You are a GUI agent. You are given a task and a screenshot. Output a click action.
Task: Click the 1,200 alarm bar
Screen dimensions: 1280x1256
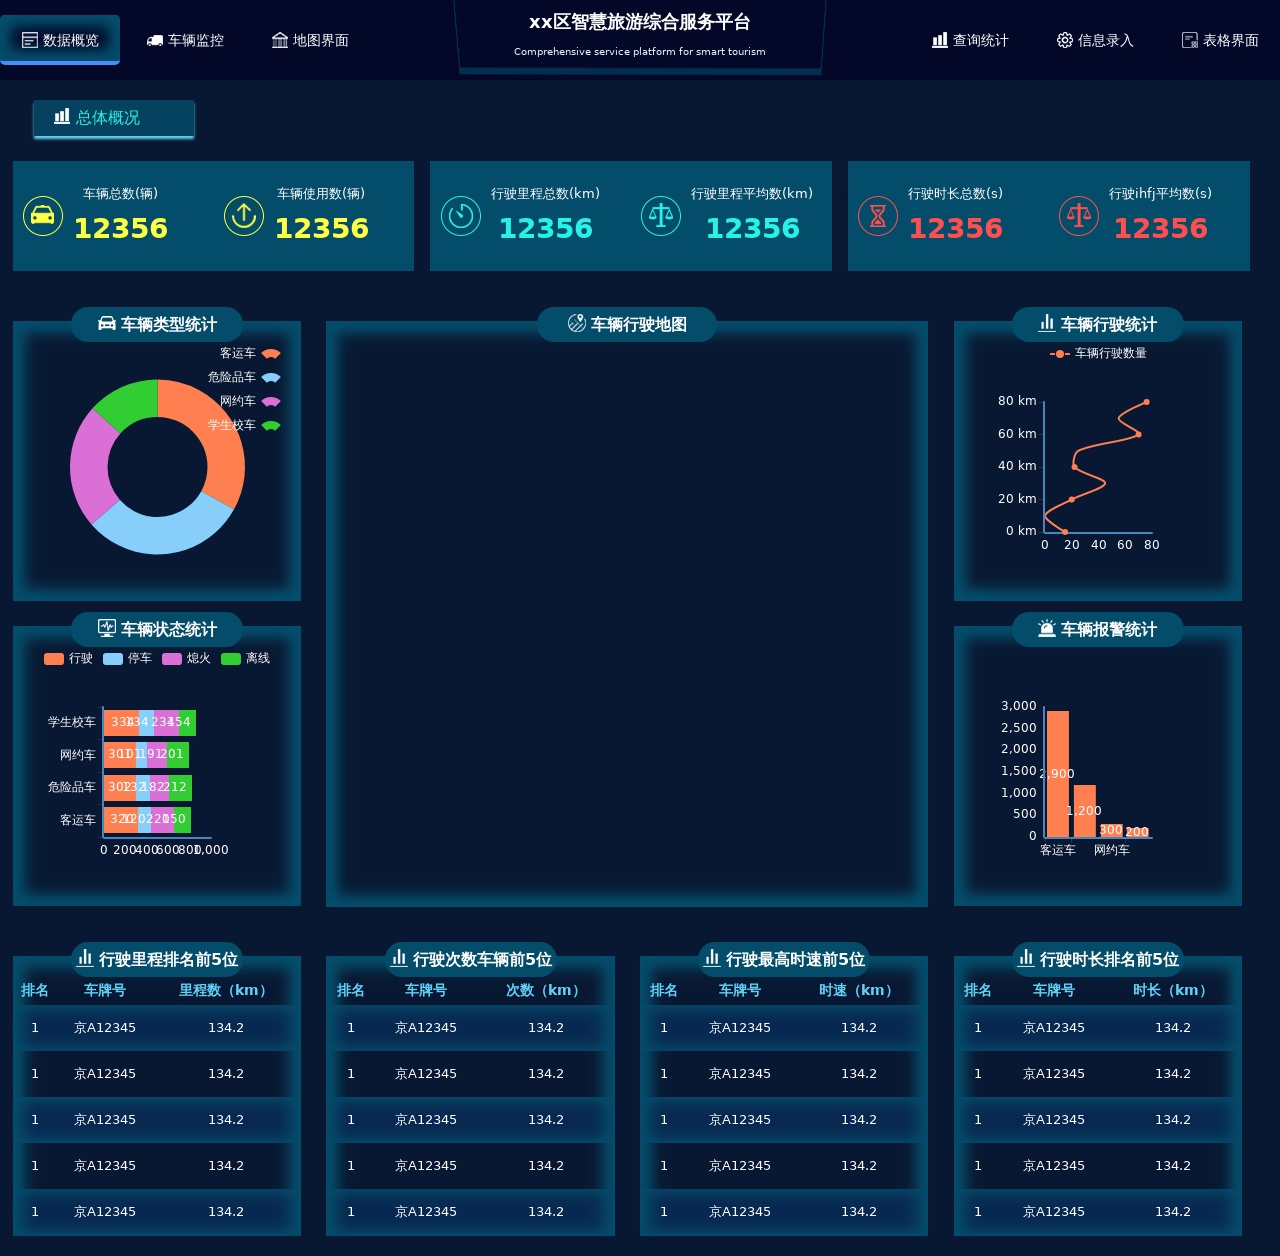1084,811
